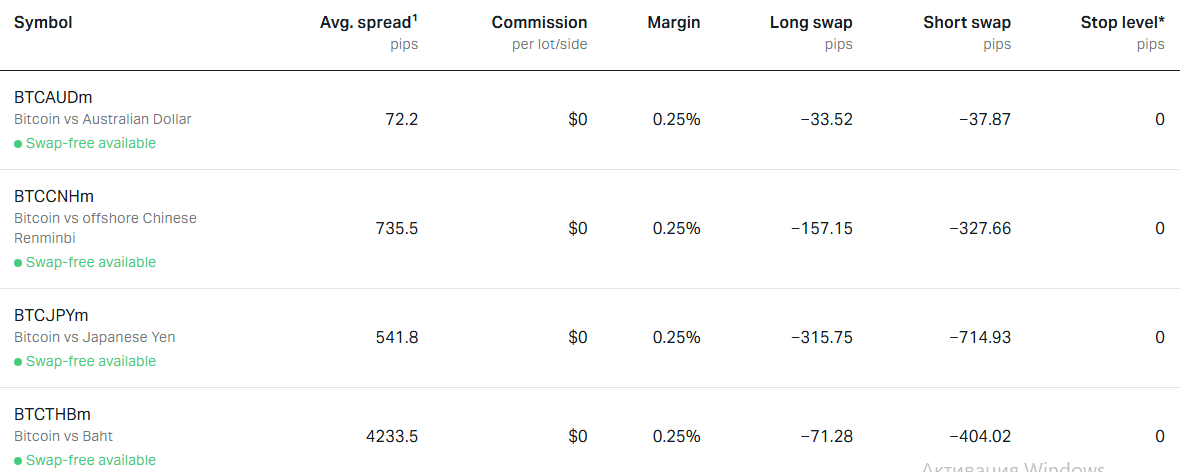Click the green dot beside BTCTHBm swap-free label
Screen dimensions: 1180x472
pyautogui.click(x=18, y=461)
